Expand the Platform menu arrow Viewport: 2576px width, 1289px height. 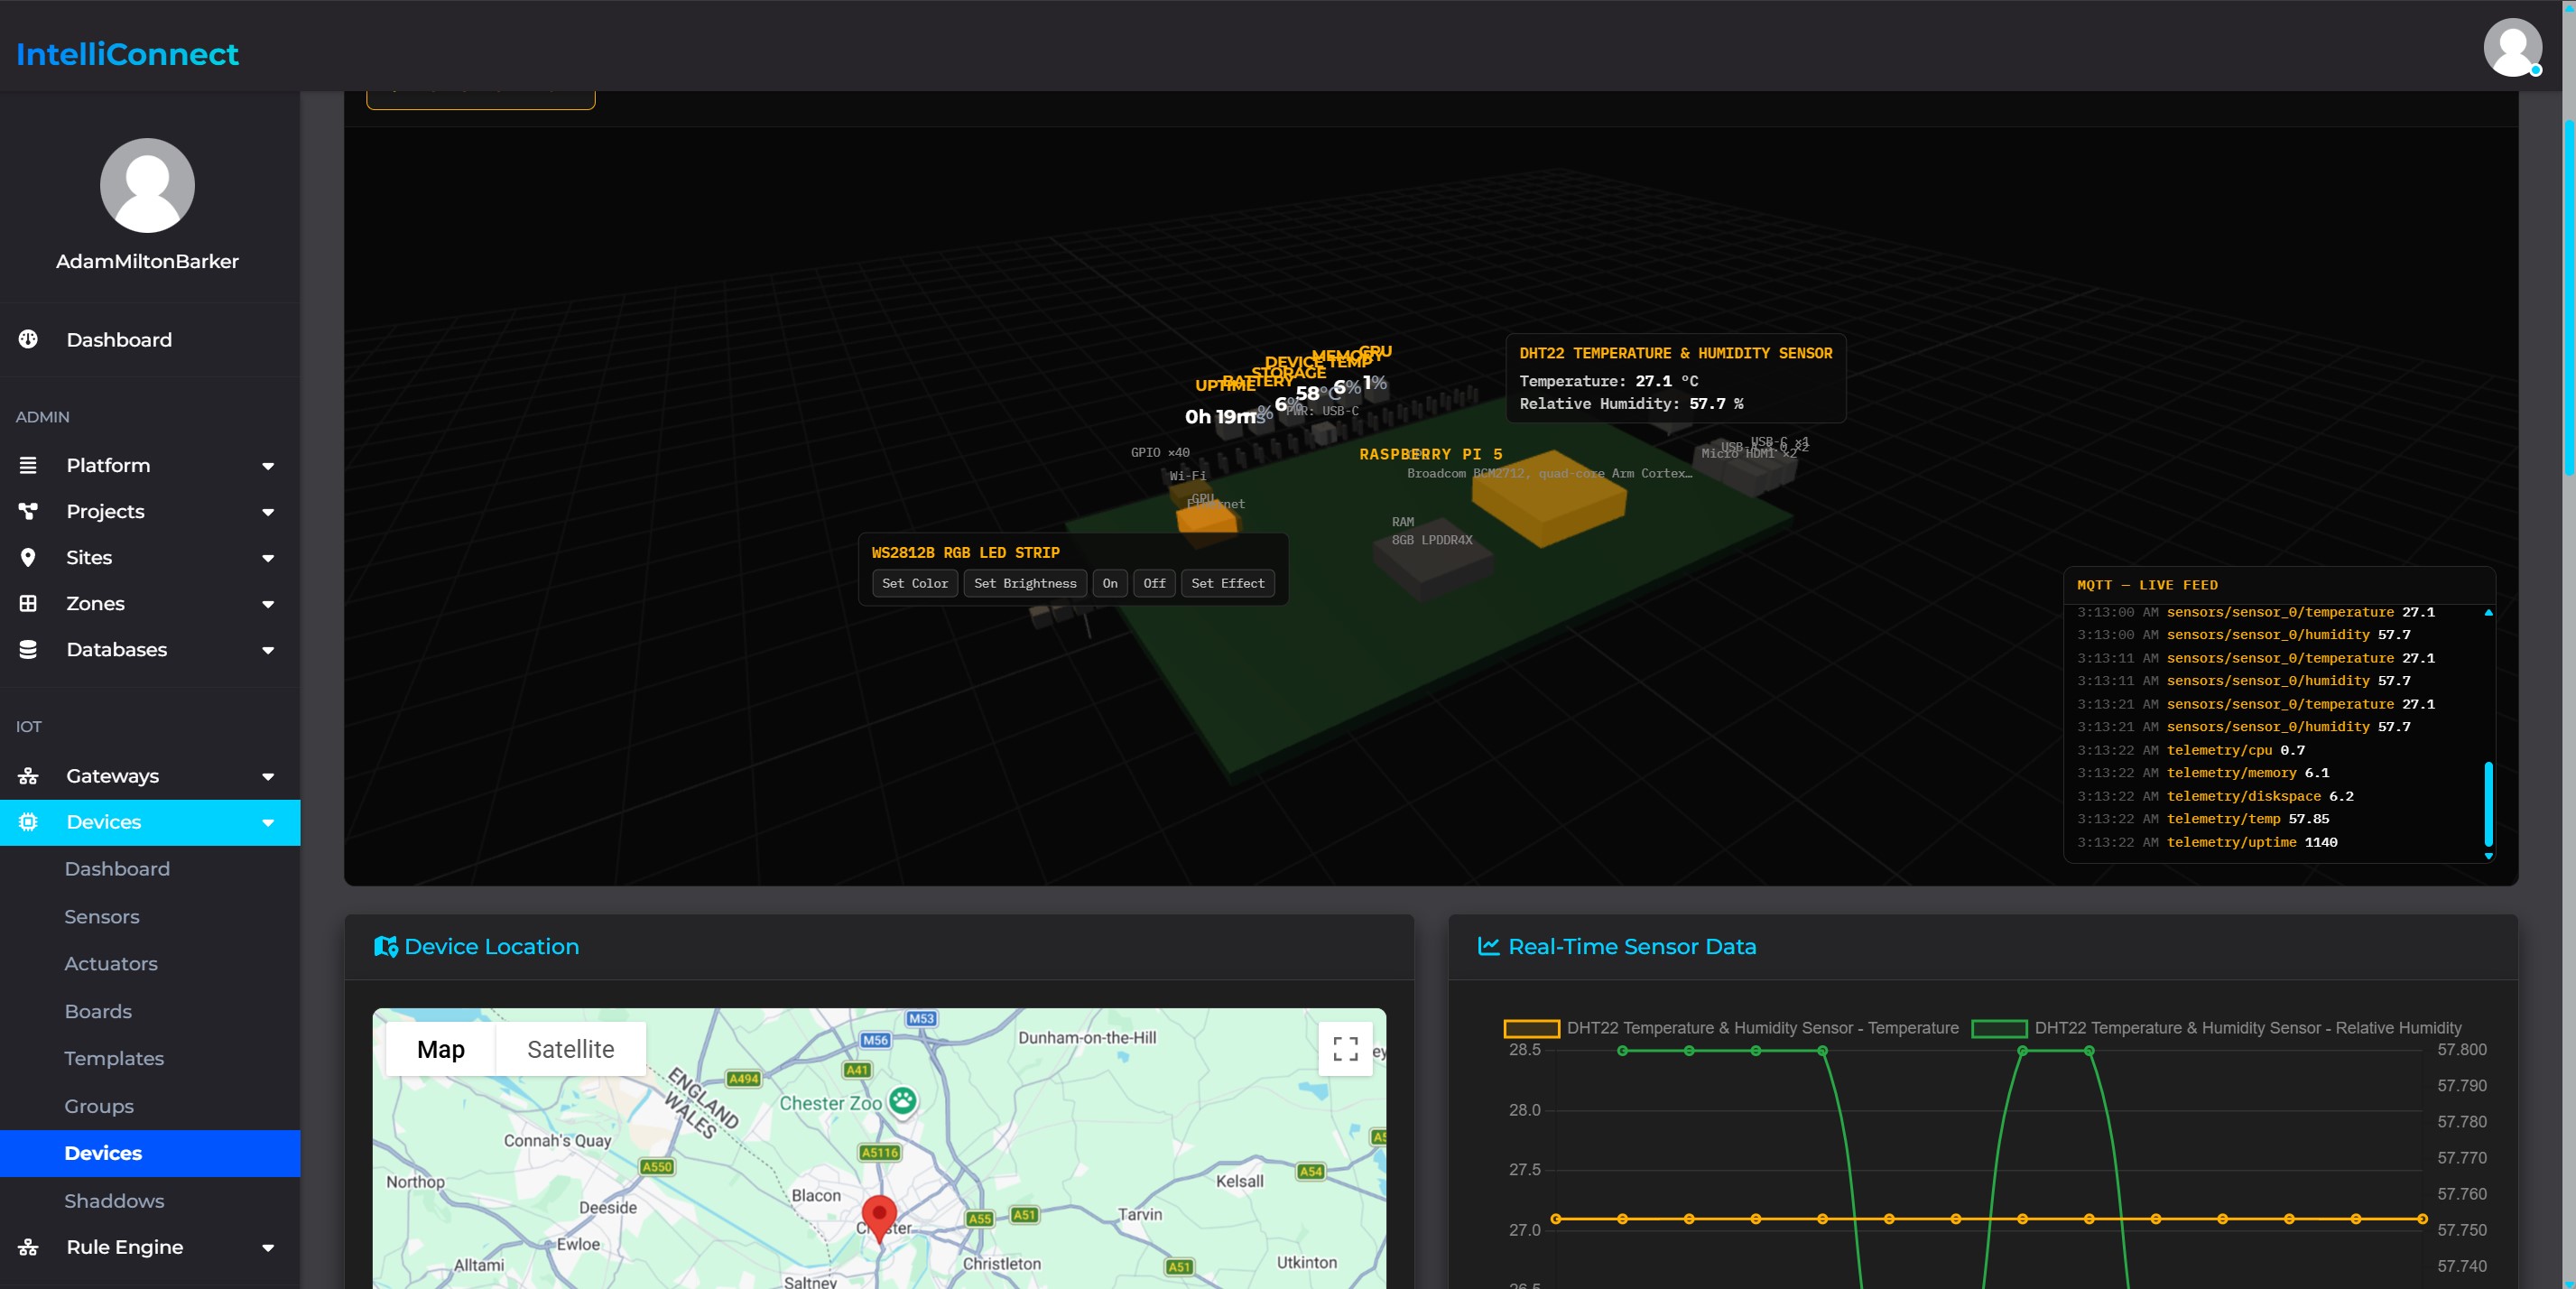268,466
